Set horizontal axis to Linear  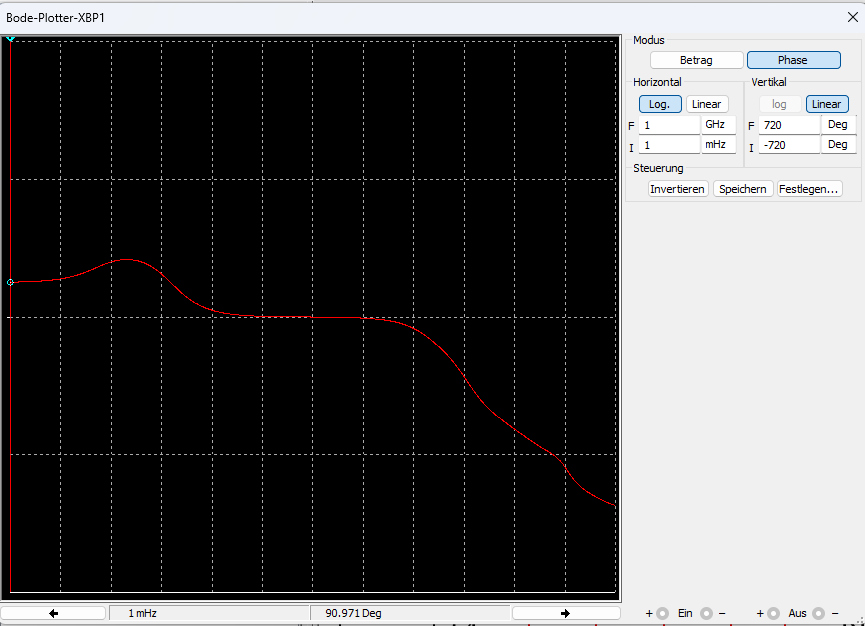707,104
